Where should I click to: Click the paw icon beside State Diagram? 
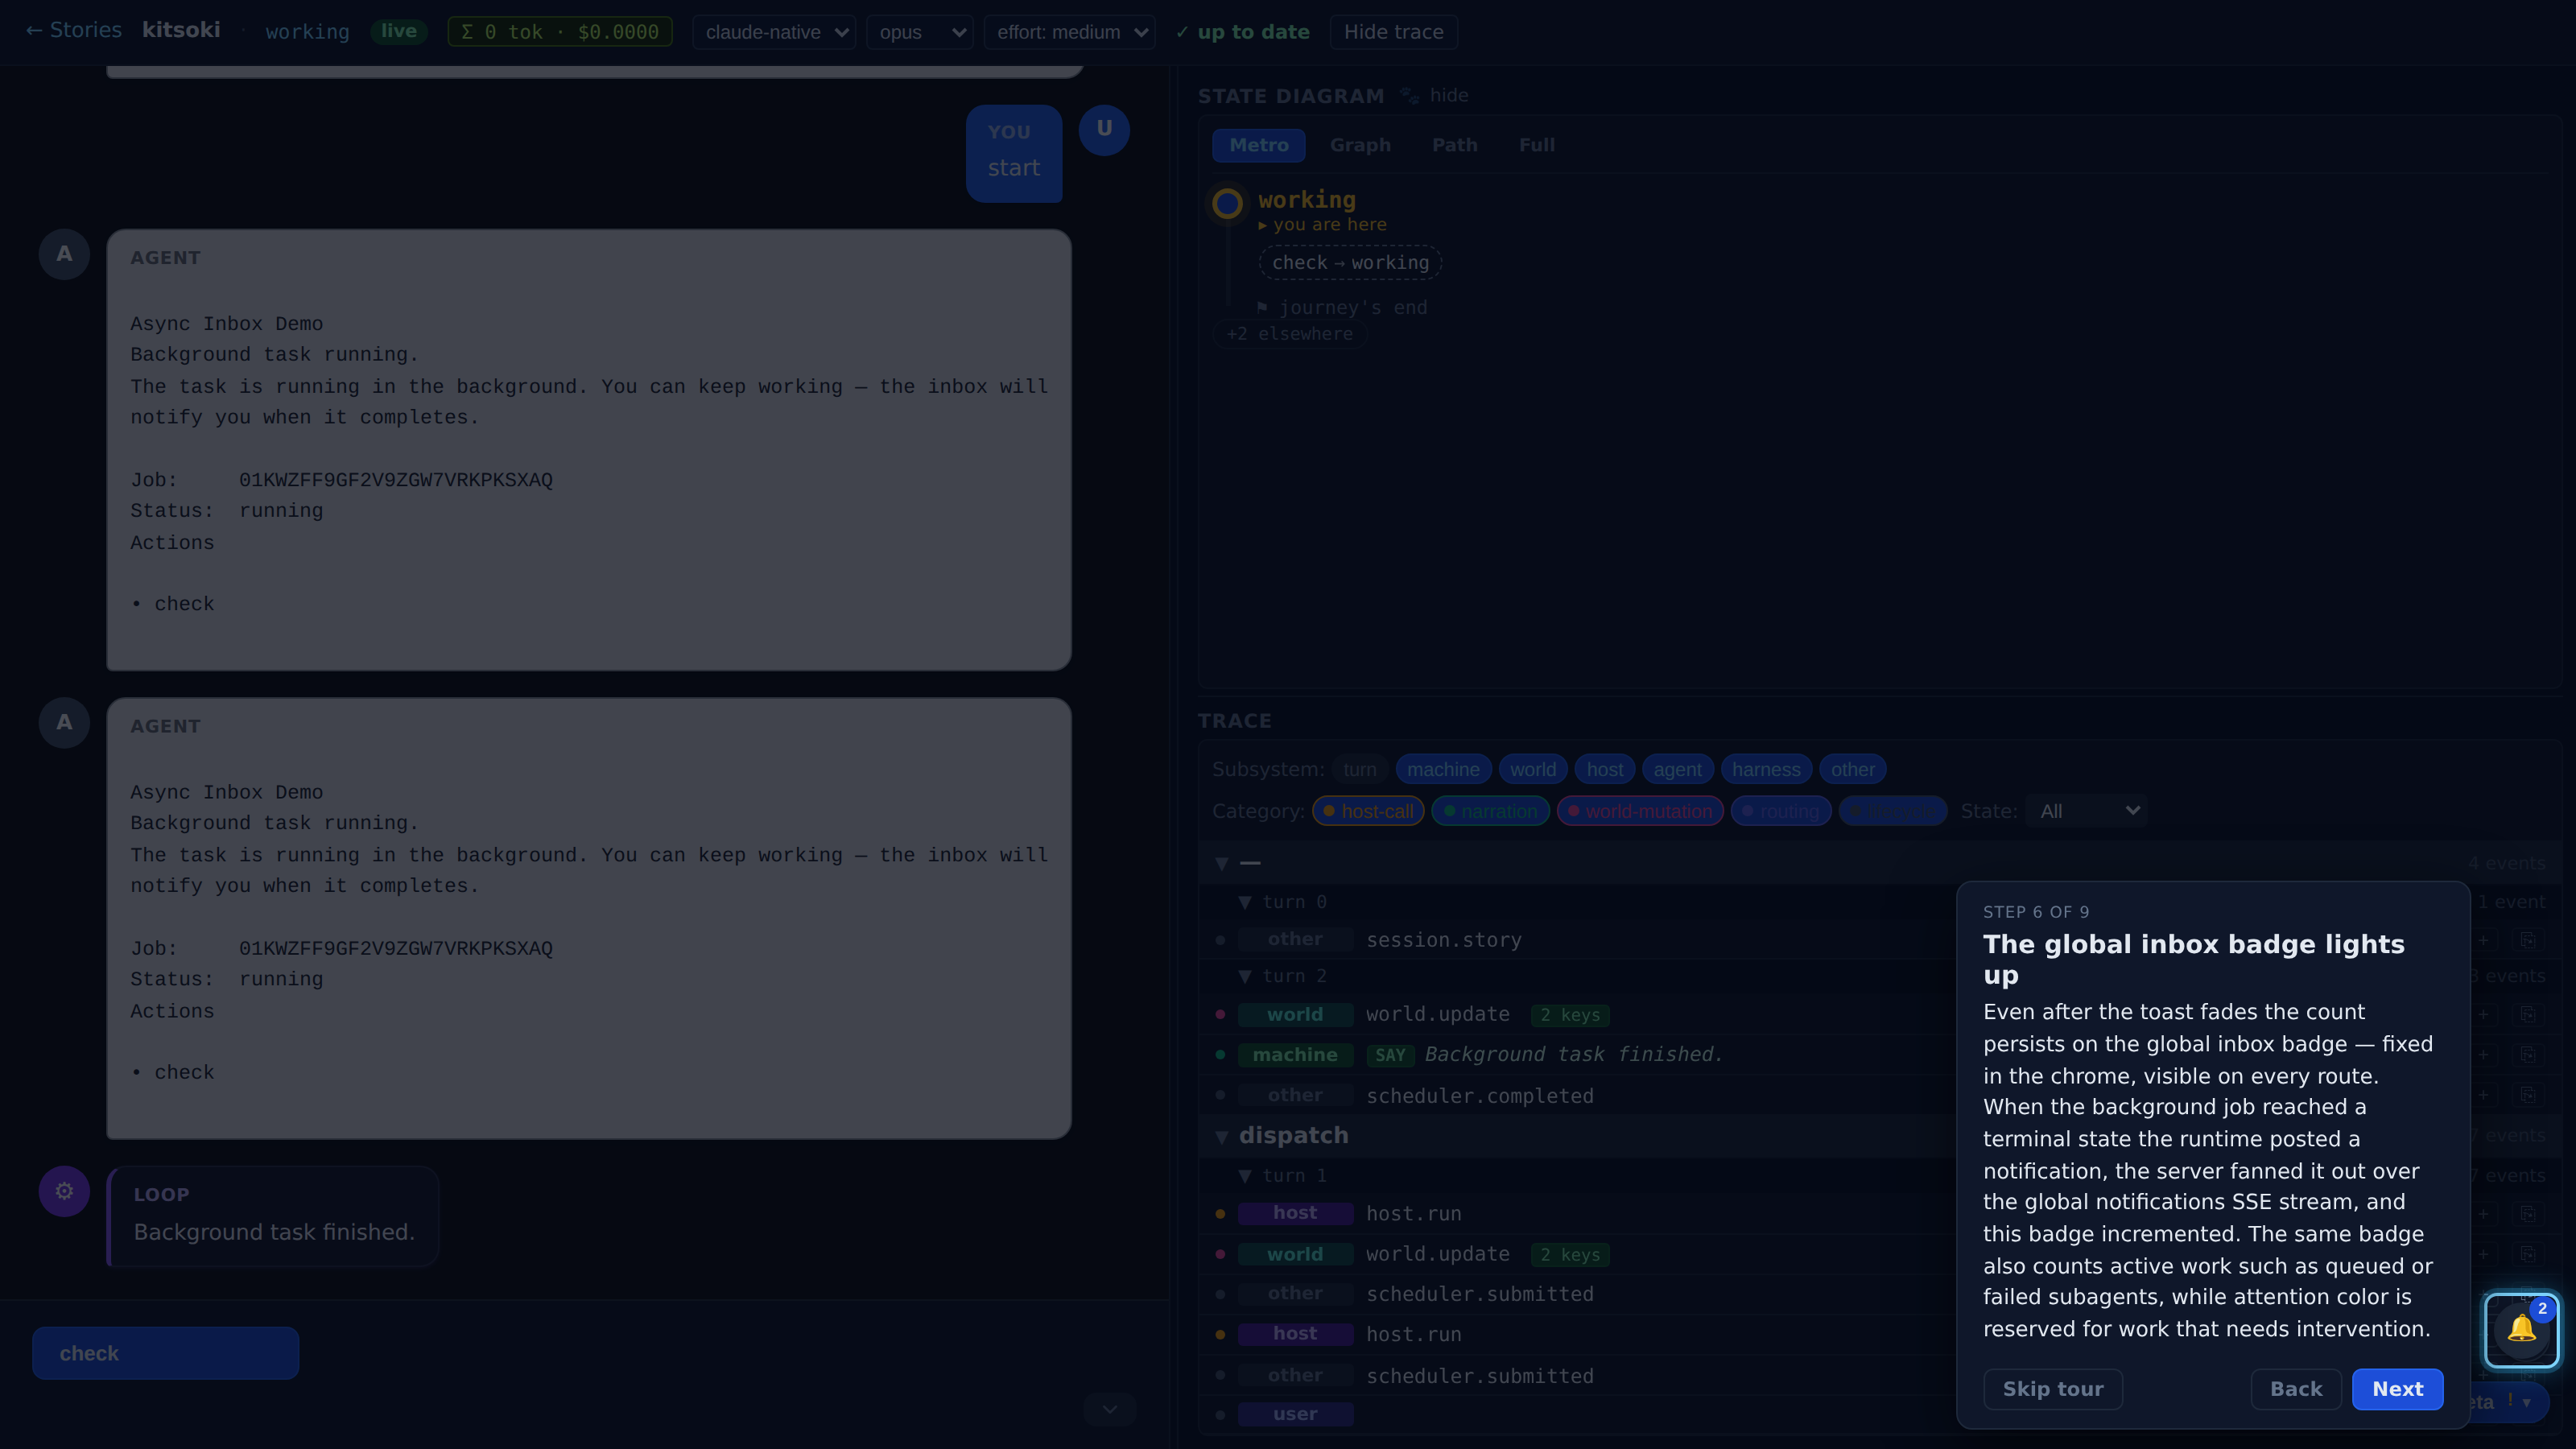click(1409, 95)
